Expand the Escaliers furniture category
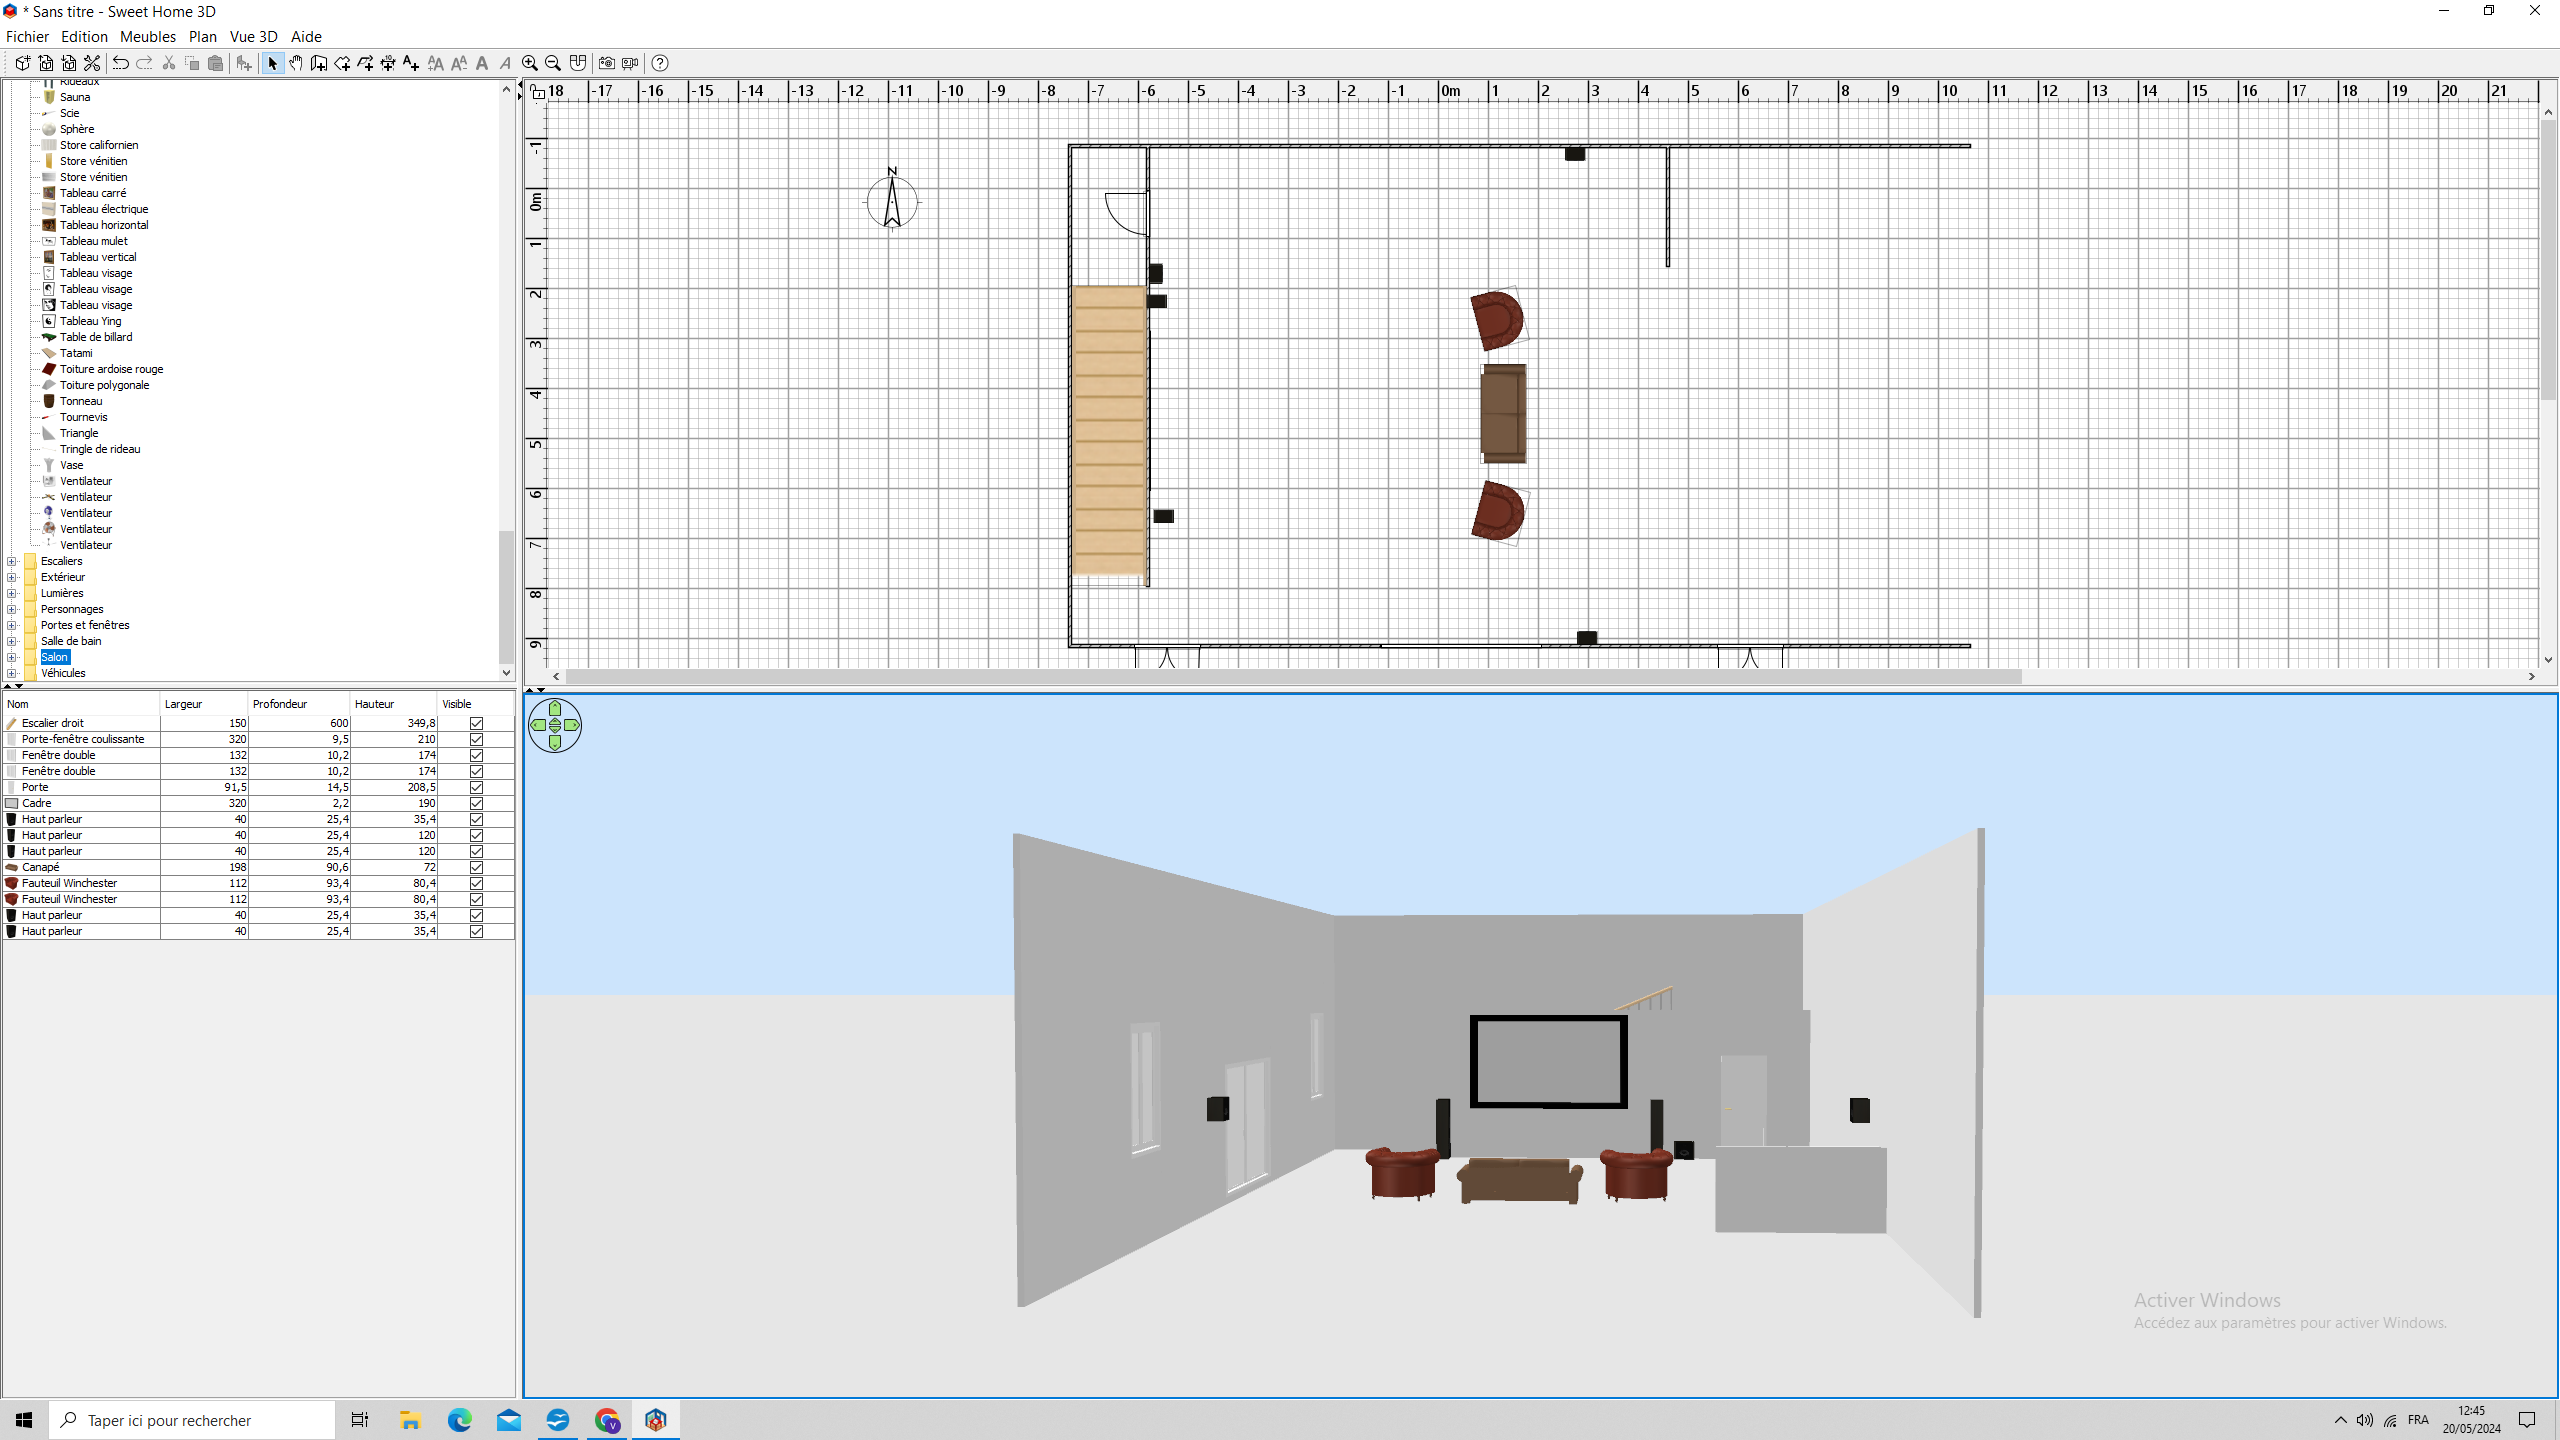This screenshot has height=1440, width=2560. [x=12, y=561]
